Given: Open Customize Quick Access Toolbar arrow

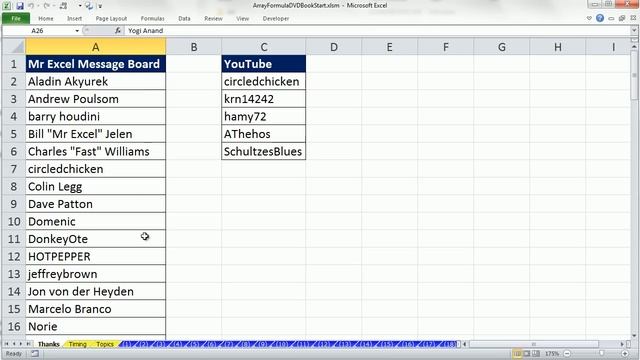Looking at the screenshot, I should tap(100, 6).
